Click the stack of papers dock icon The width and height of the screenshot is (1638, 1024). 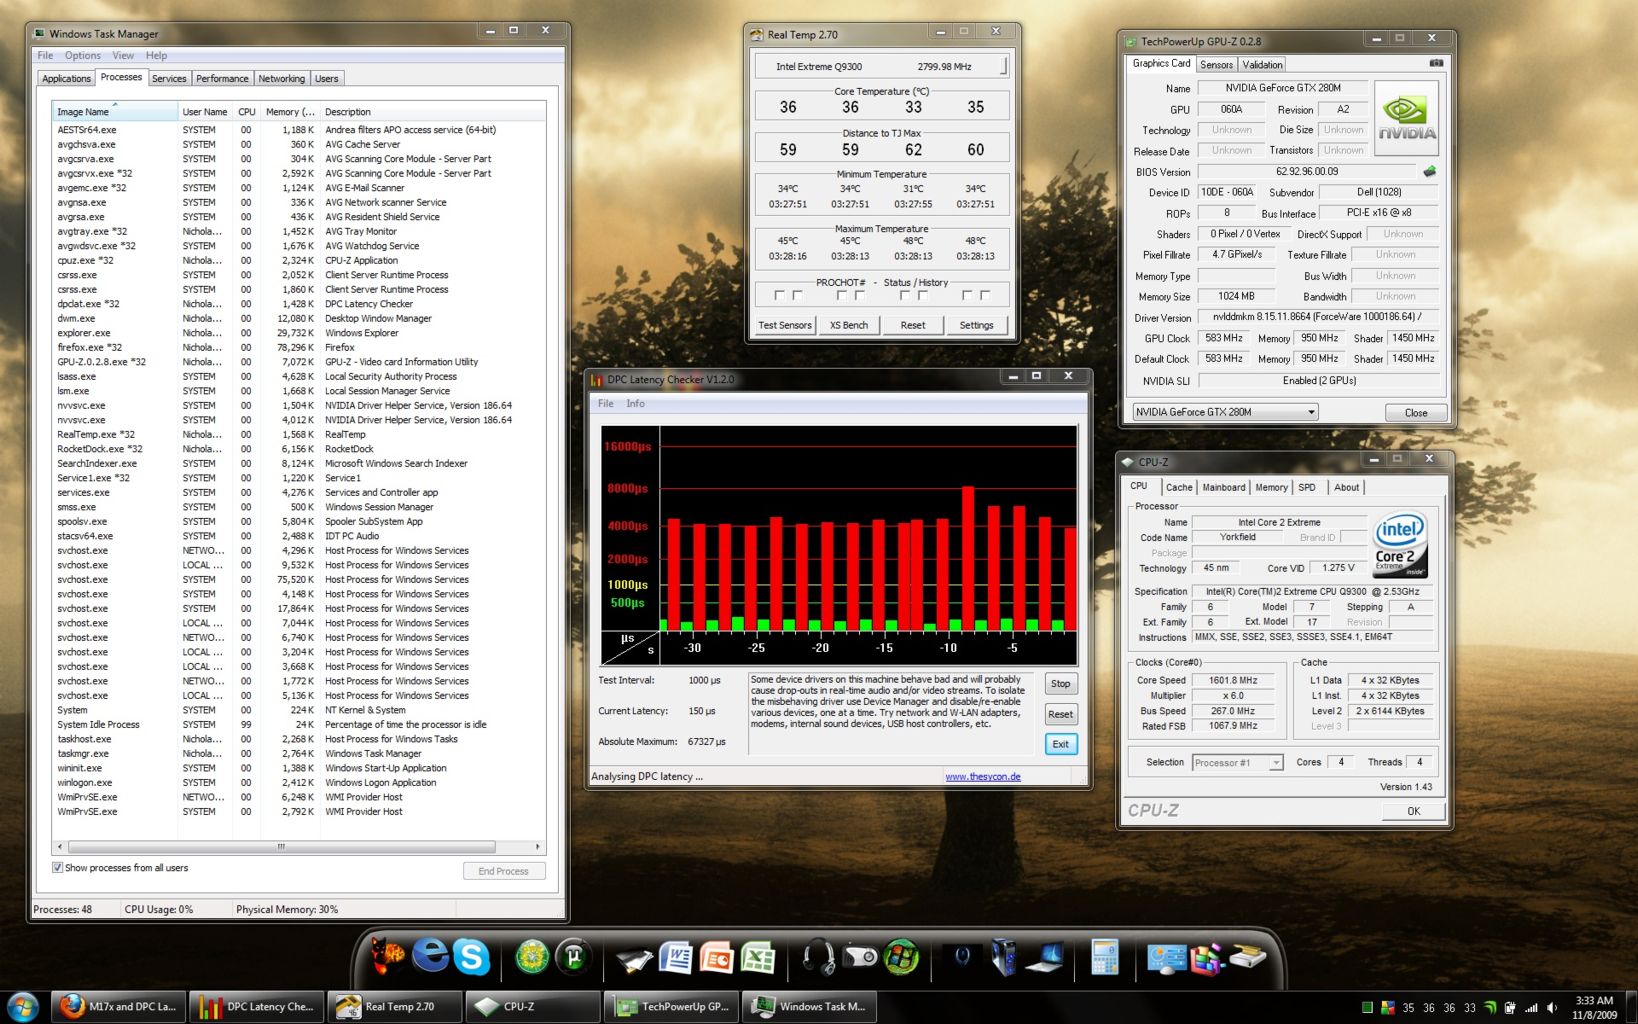[x=634, y=960]
